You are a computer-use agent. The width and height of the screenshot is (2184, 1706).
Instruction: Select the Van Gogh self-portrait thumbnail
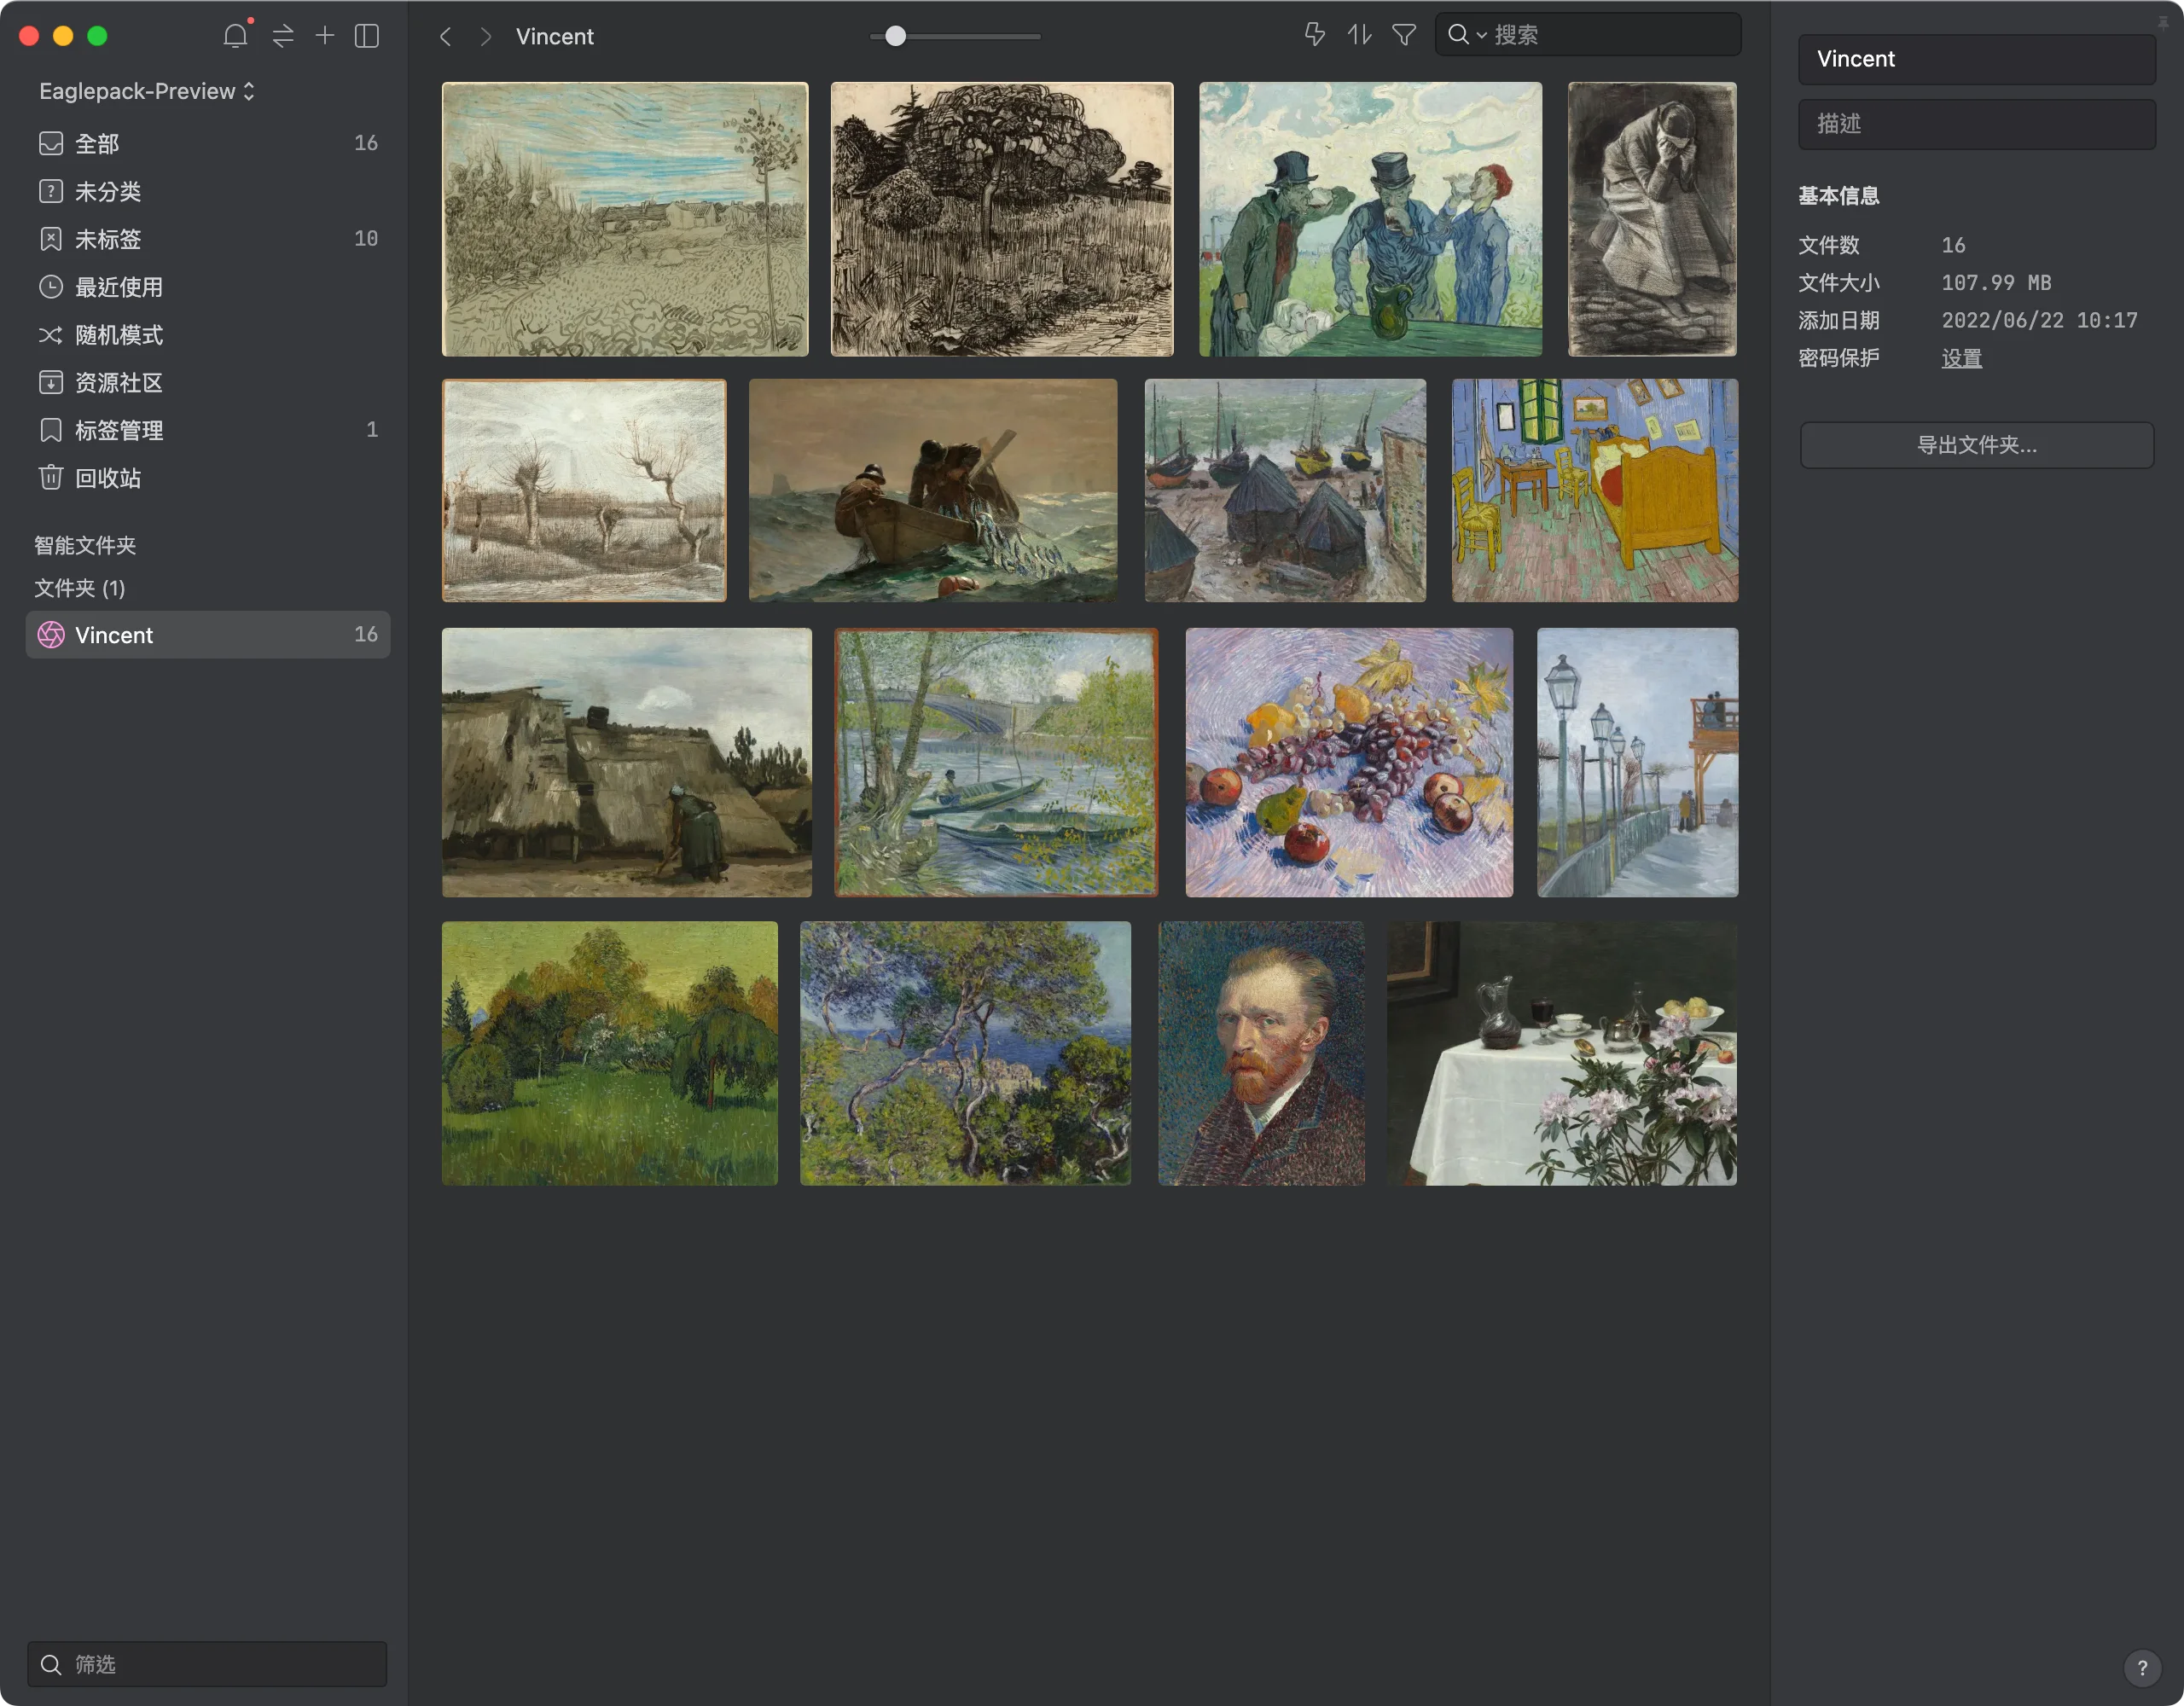pos(1261,1053)
